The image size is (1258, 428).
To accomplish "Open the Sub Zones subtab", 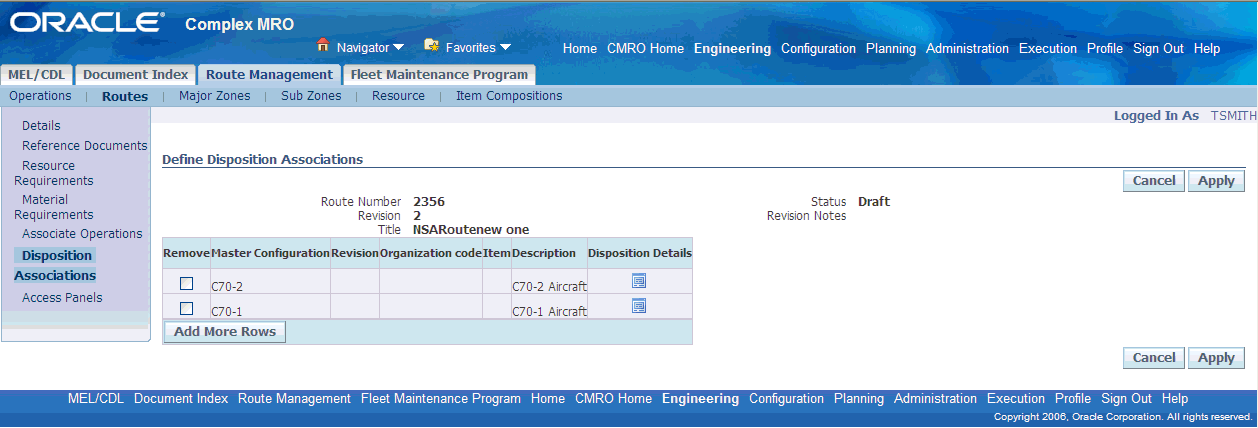I will pyautogui.click(x=311, y=96).
